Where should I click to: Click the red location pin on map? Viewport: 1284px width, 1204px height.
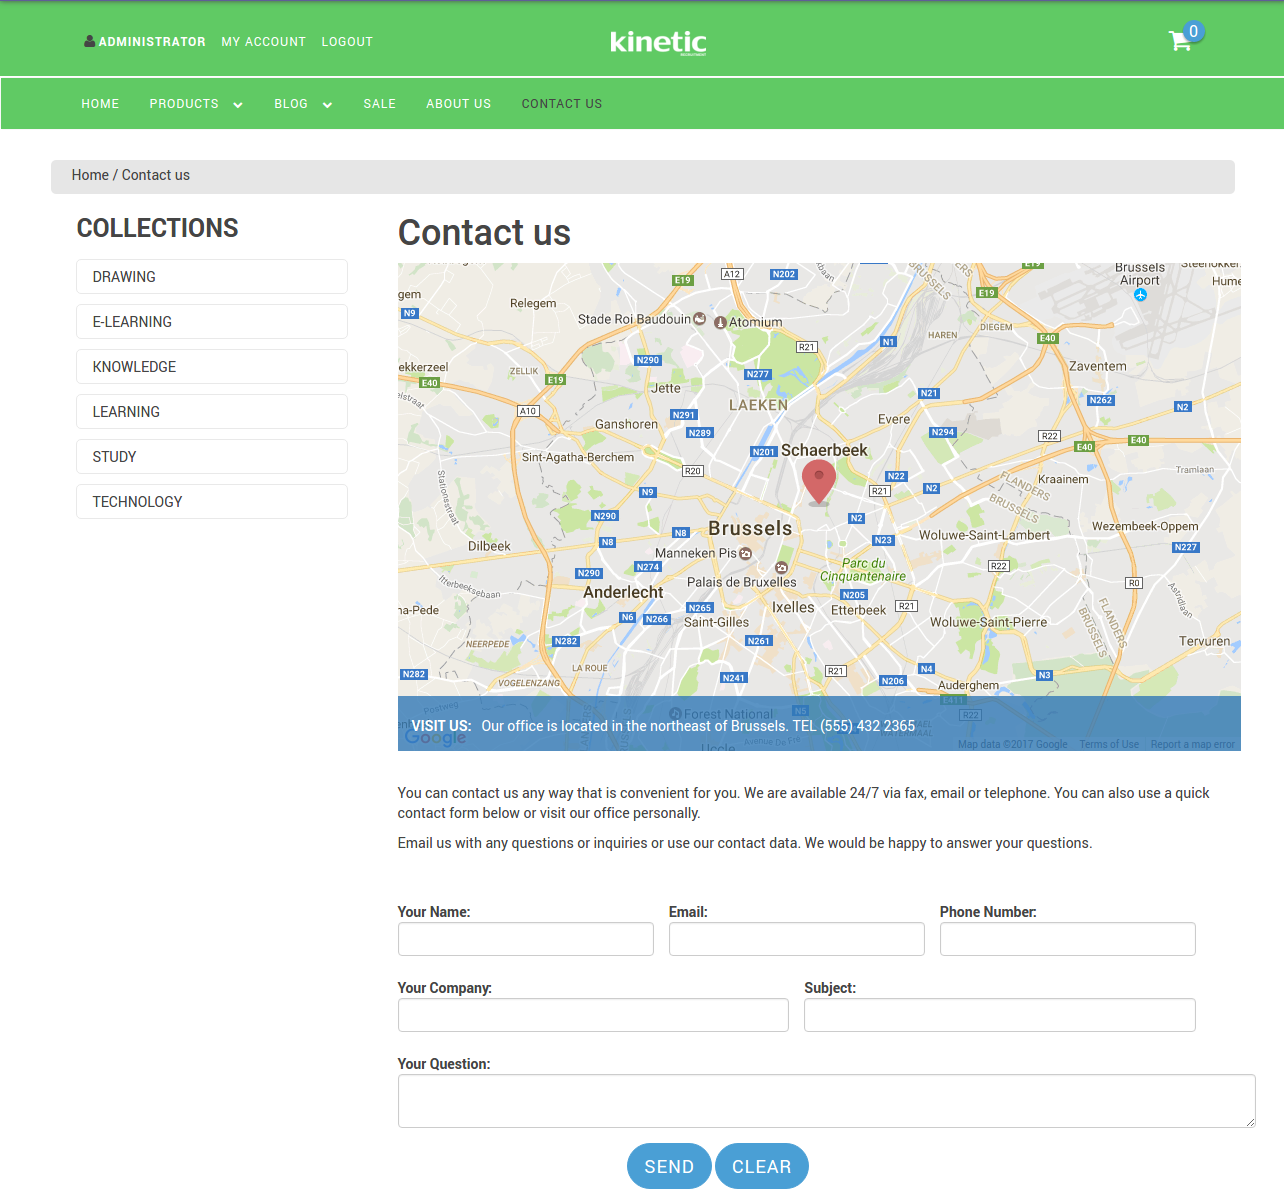click(819, 482)
